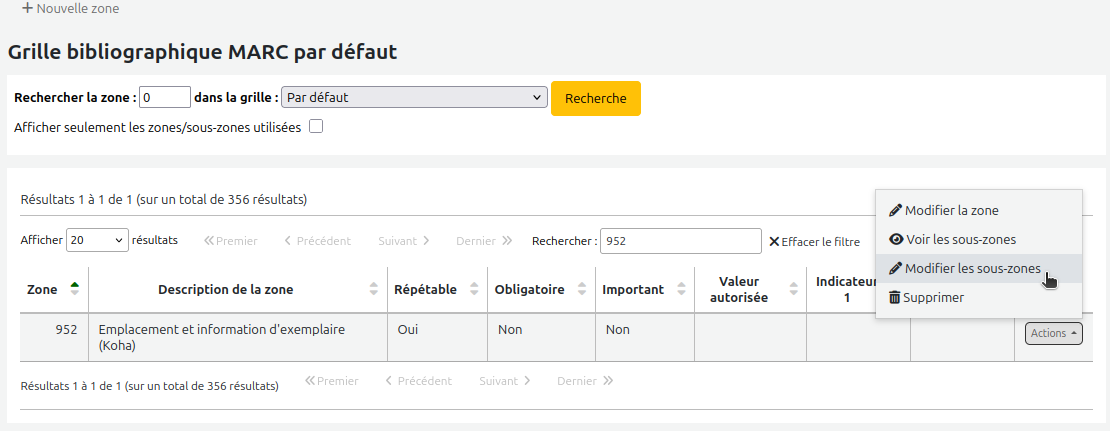Choose Voir les sous-zones menu entry
The image size is (1110, 431).
tap(978, 239)
